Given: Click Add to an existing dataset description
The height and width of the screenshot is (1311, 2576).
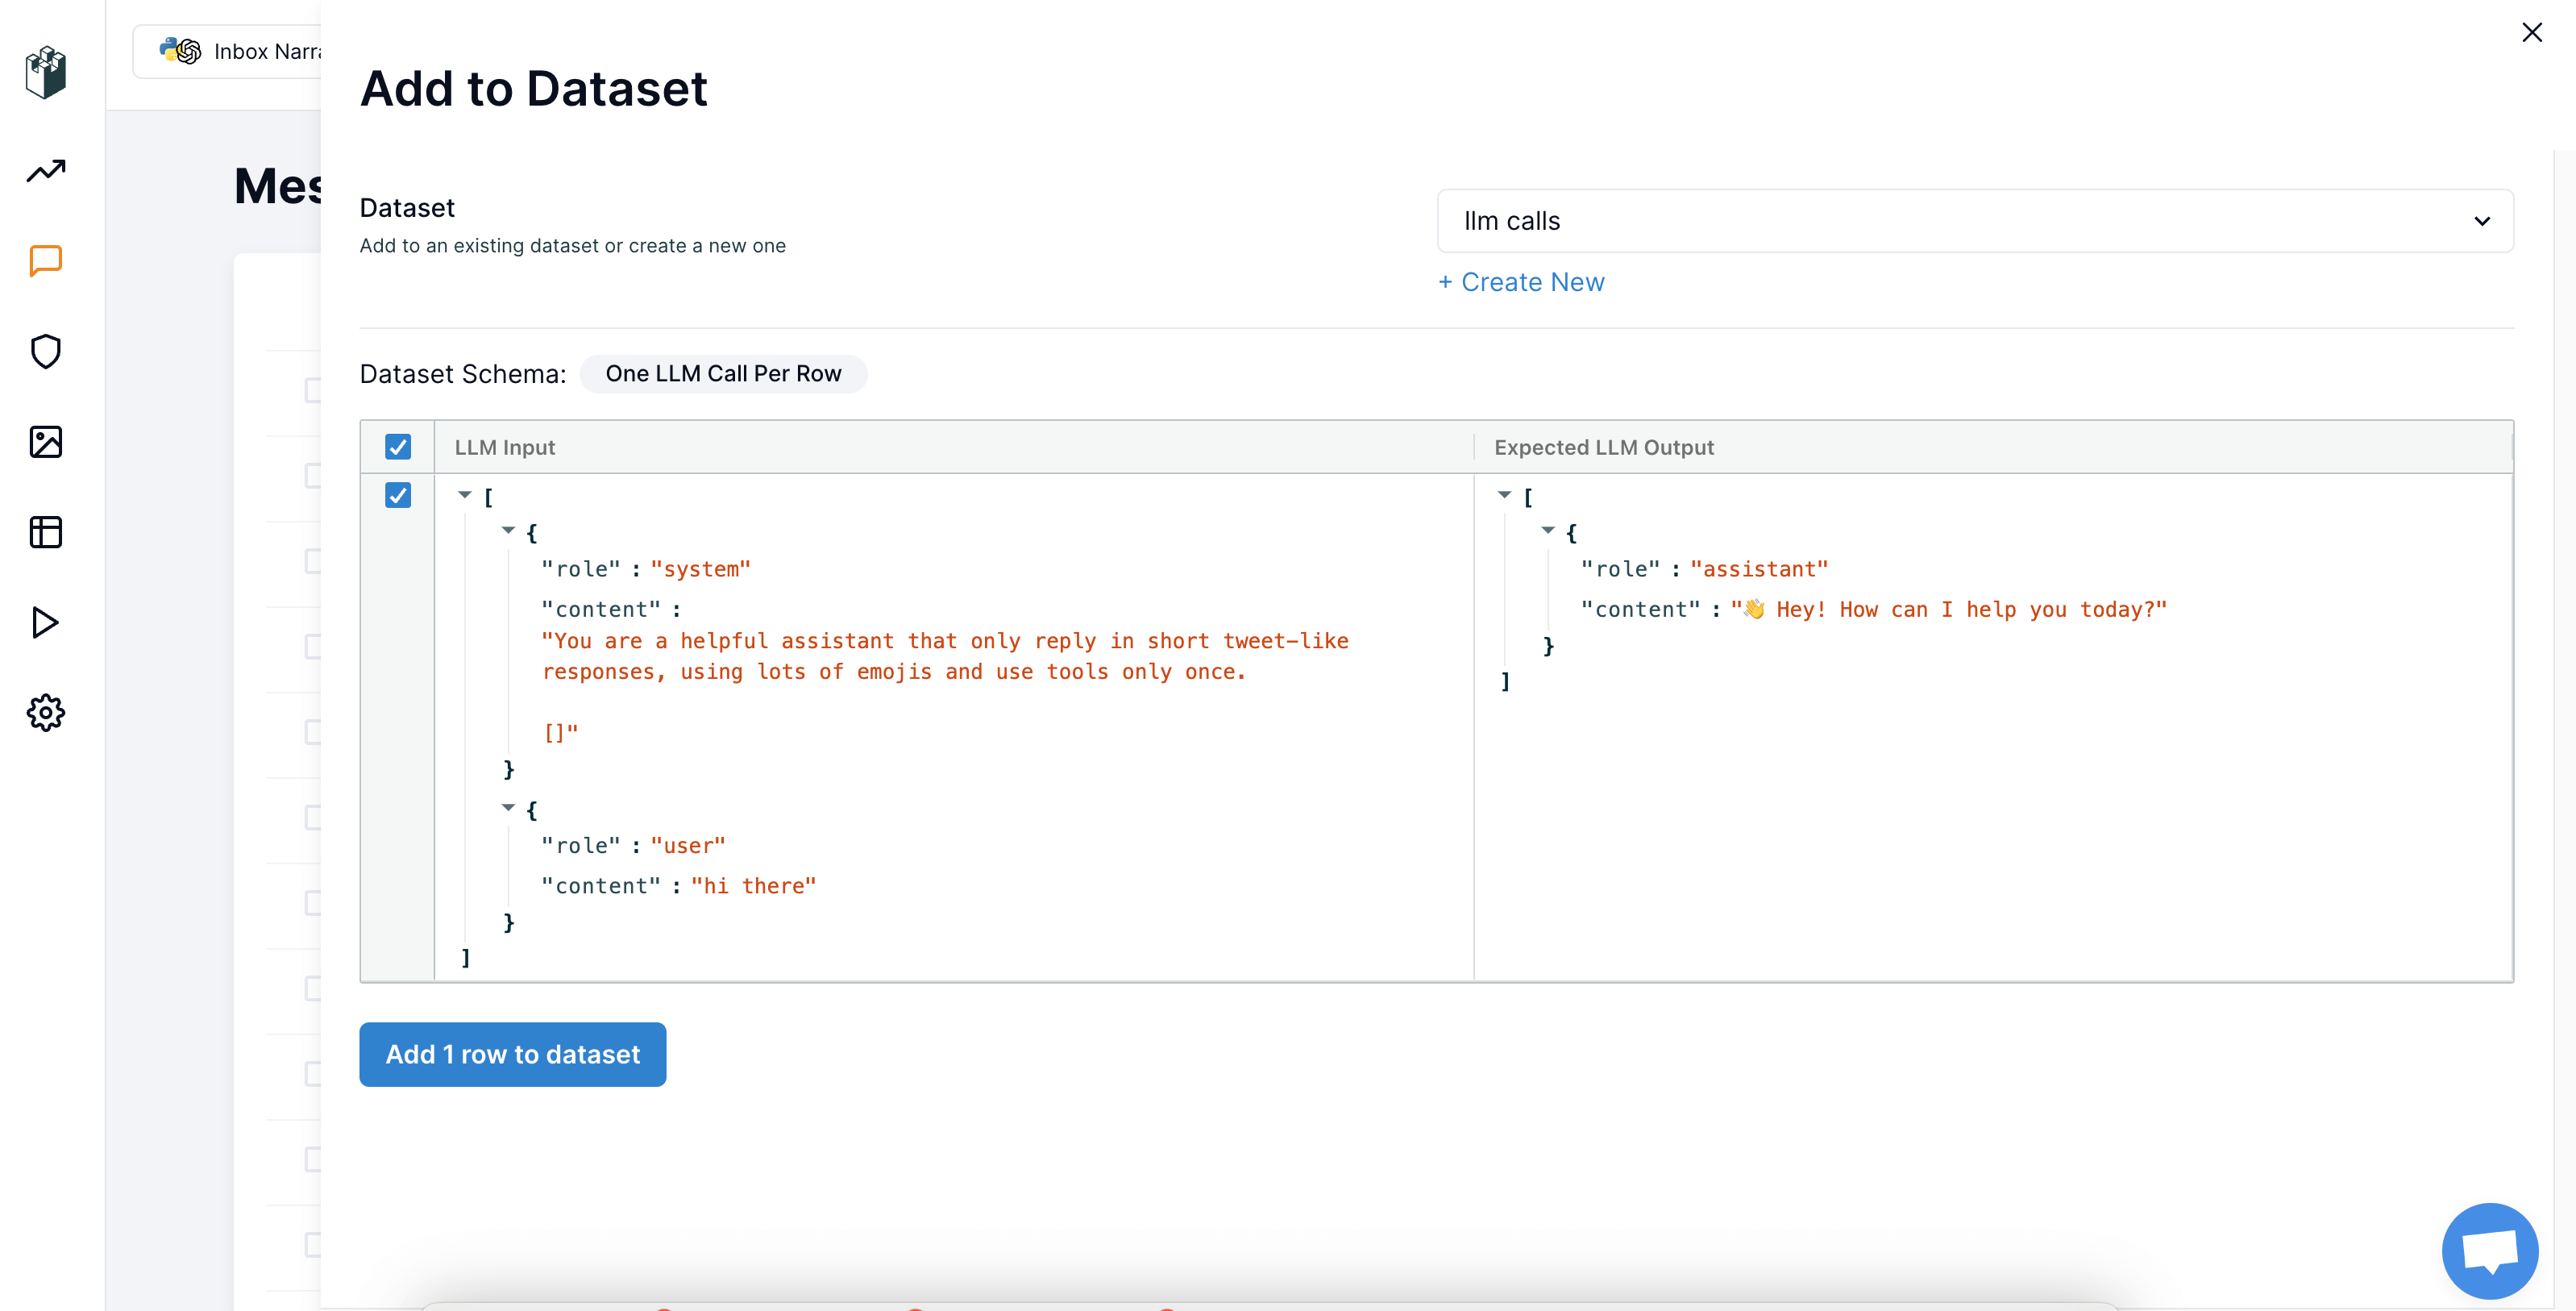Looking at the screenshot, I should [573, 245].
